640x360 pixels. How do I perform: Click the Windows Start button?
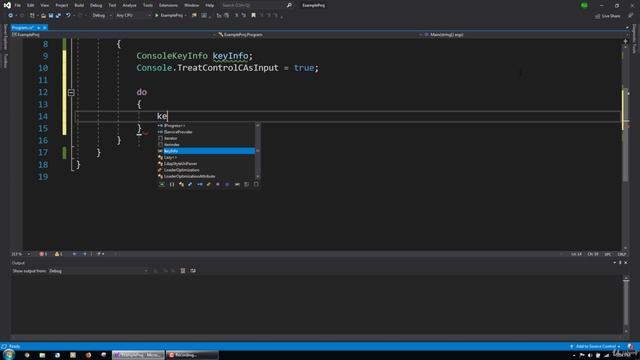9,355
